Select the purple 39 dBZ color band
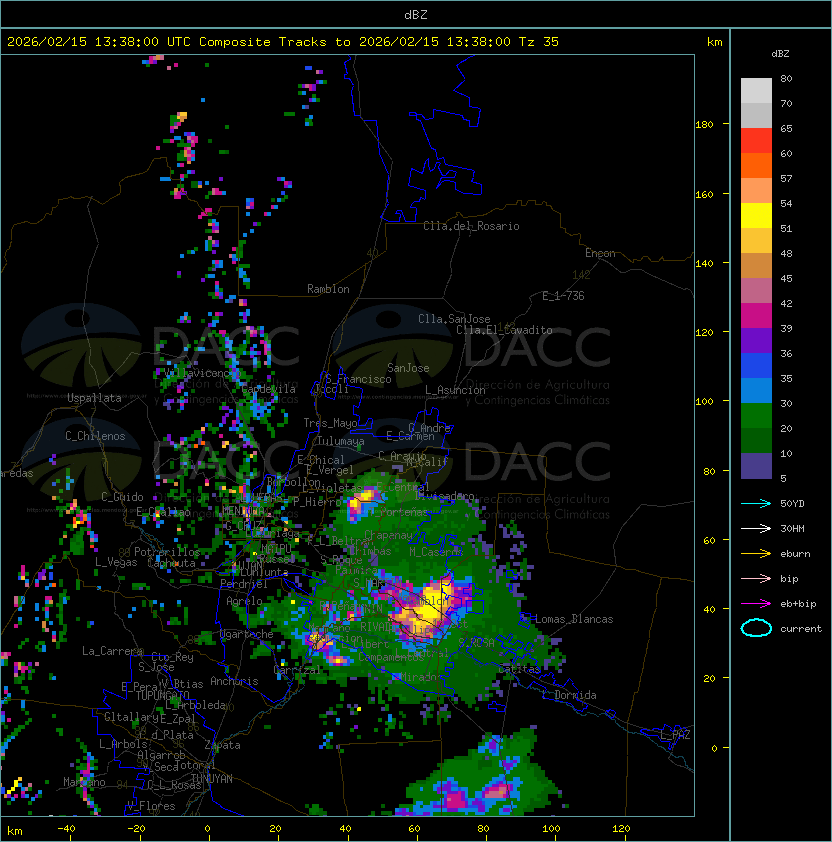This screenshot has width=832, height=842. tap(756, 340)
